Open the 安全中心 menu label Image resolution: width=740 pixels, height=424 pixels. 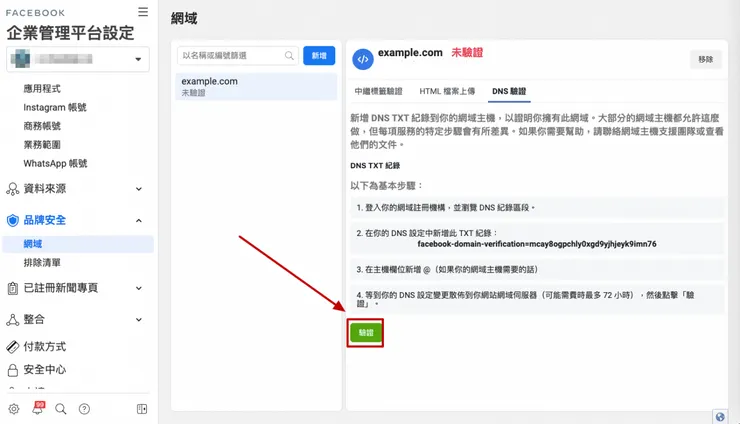pos(45,370)
